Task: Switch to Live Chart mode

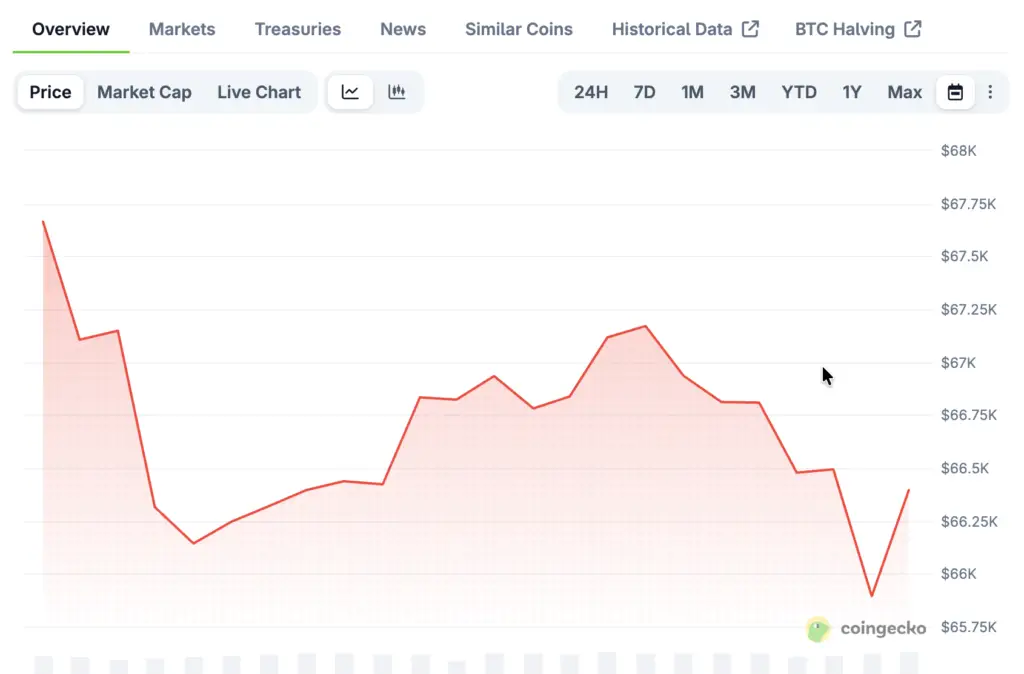Action: click(259, 92)
